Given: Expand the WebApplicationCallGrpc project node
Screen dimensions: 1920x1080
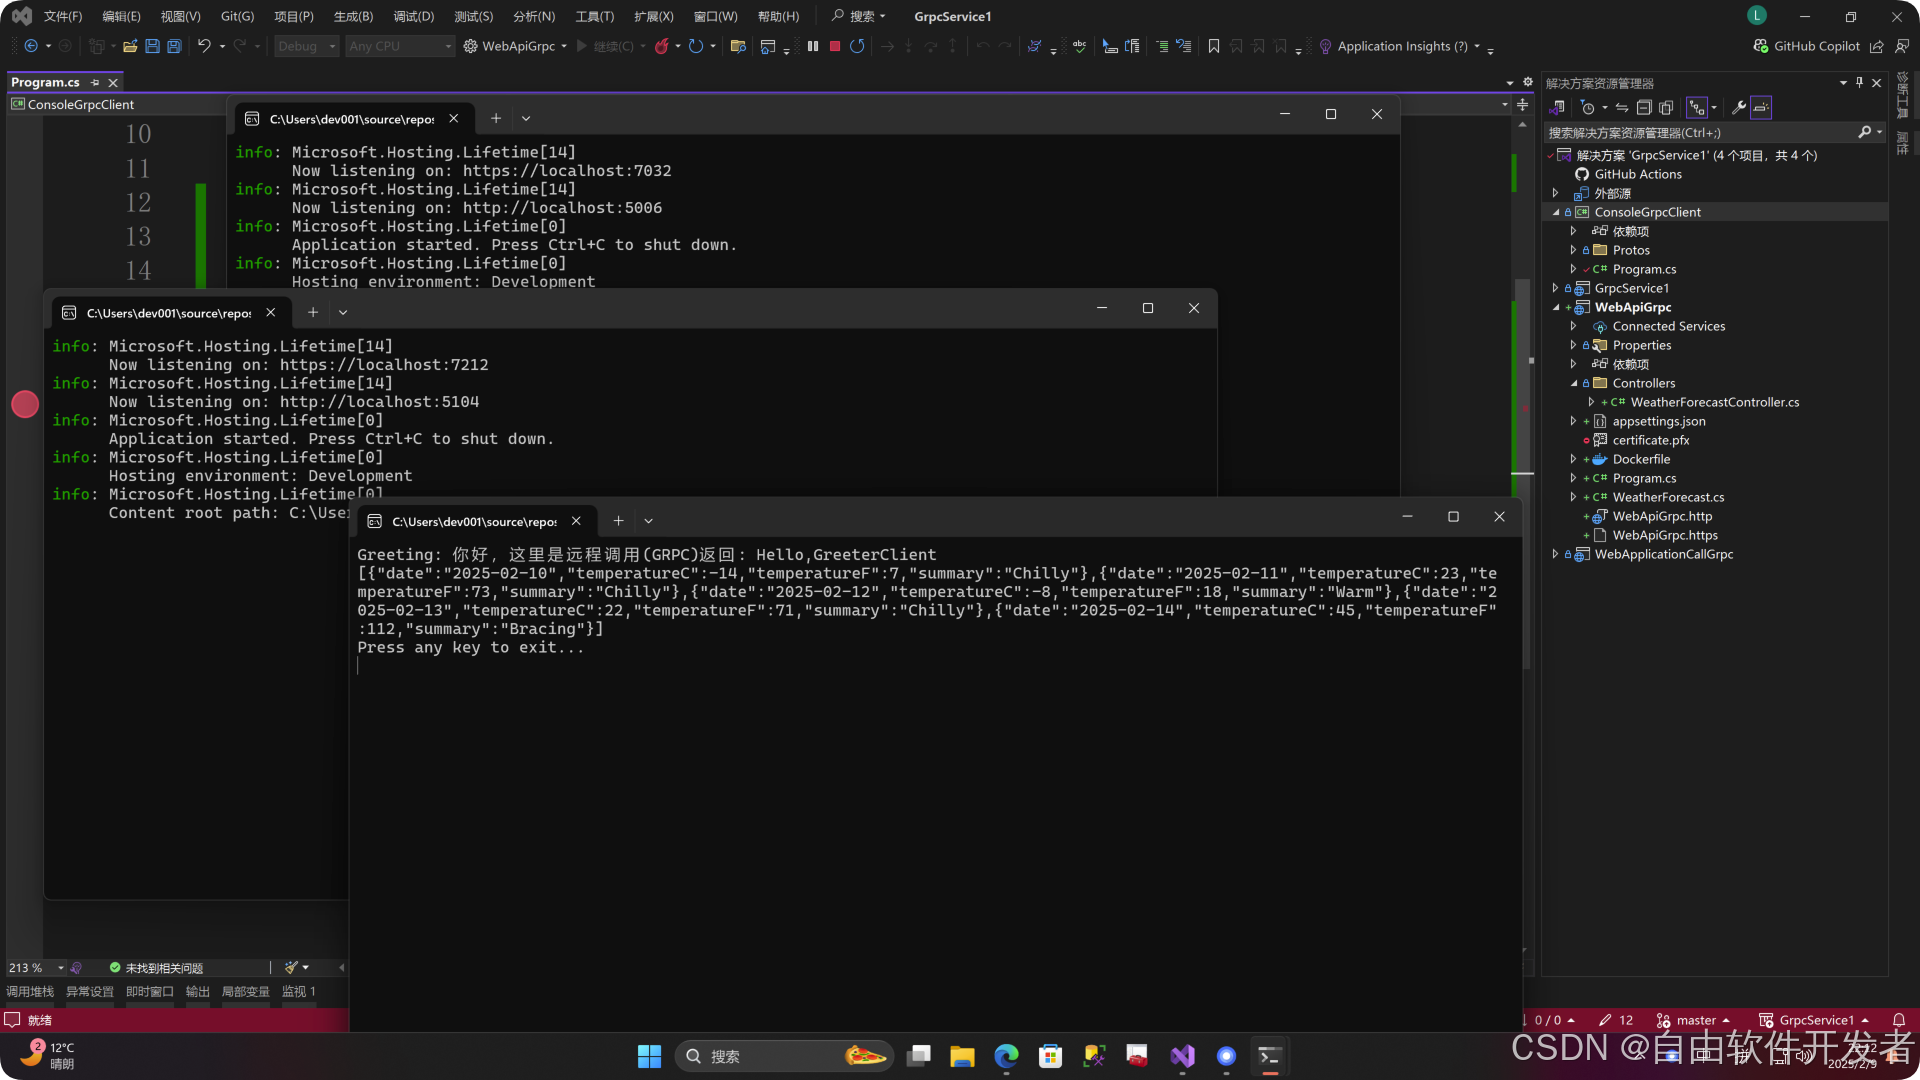Looking at the screenshot, I should (1555, 554).
